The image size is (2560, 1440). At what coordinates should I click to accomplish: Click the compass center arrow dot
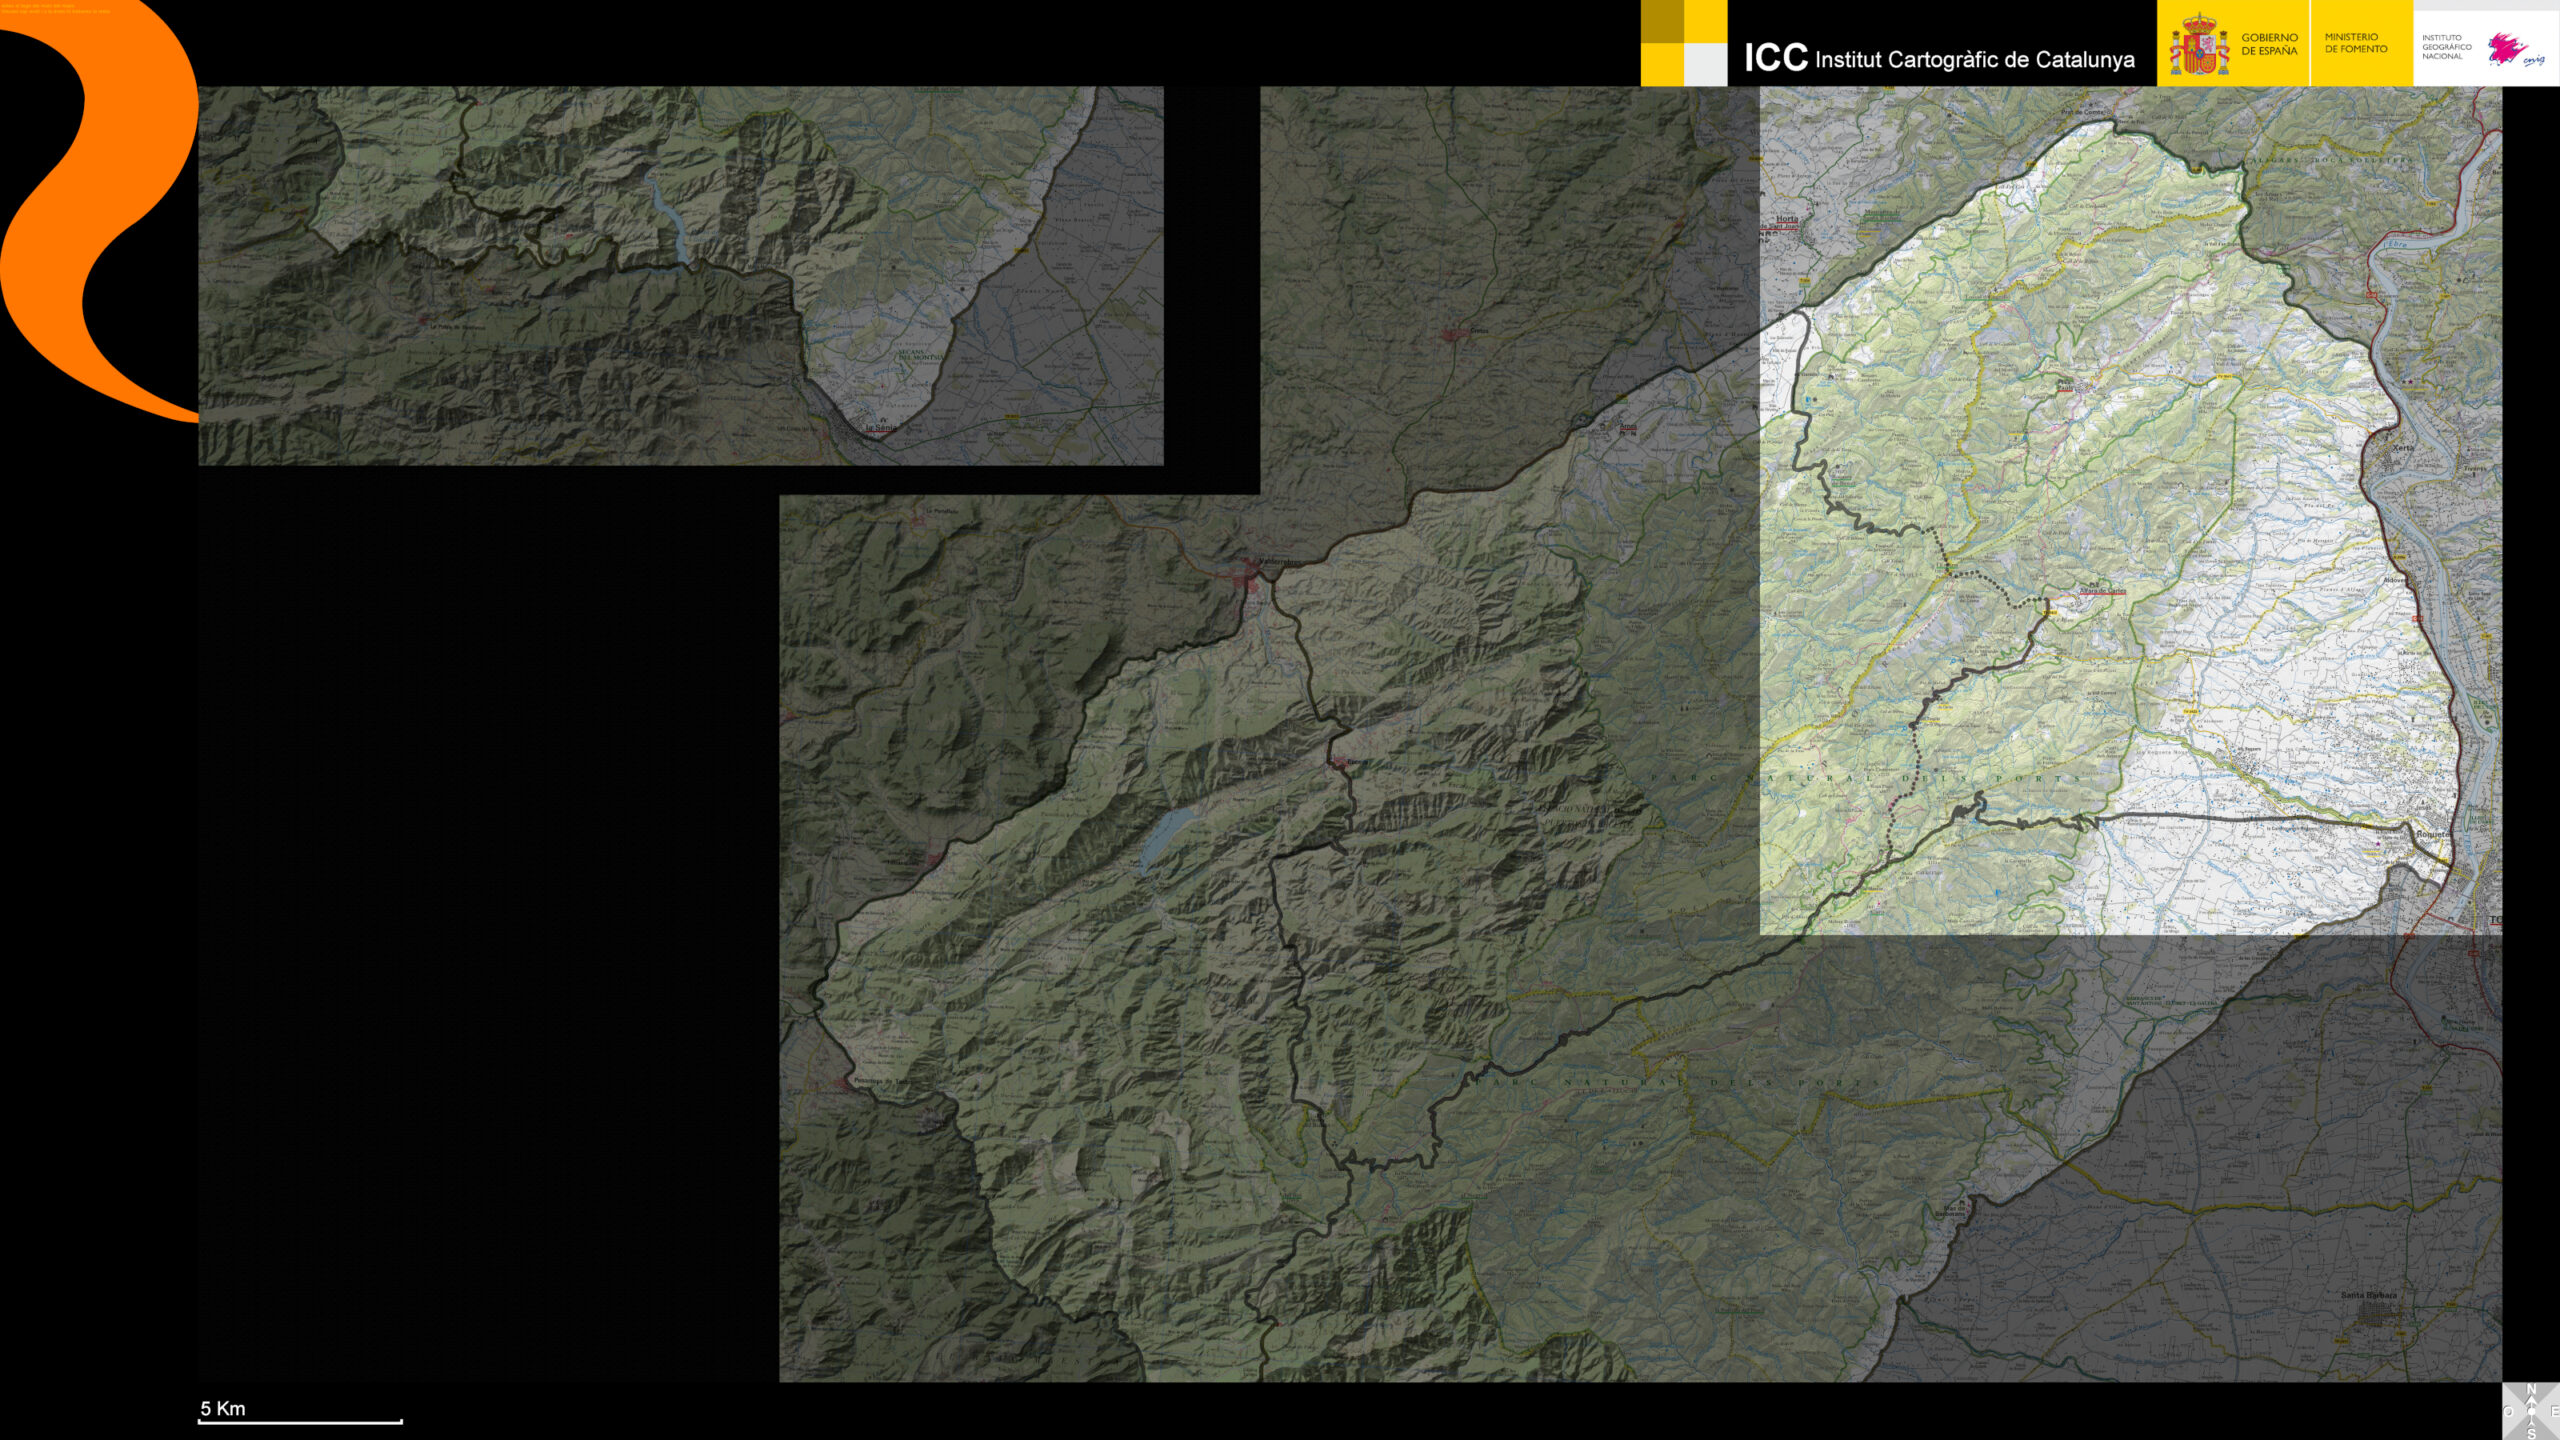(x=2531, y=1412)
